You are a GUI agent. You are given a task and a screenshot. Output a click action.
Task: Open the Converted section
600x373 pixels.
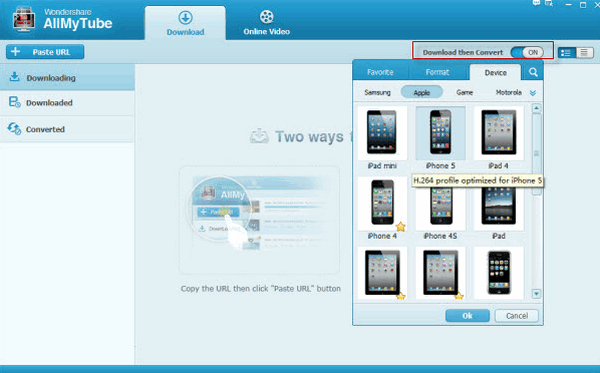click(67, 129)
